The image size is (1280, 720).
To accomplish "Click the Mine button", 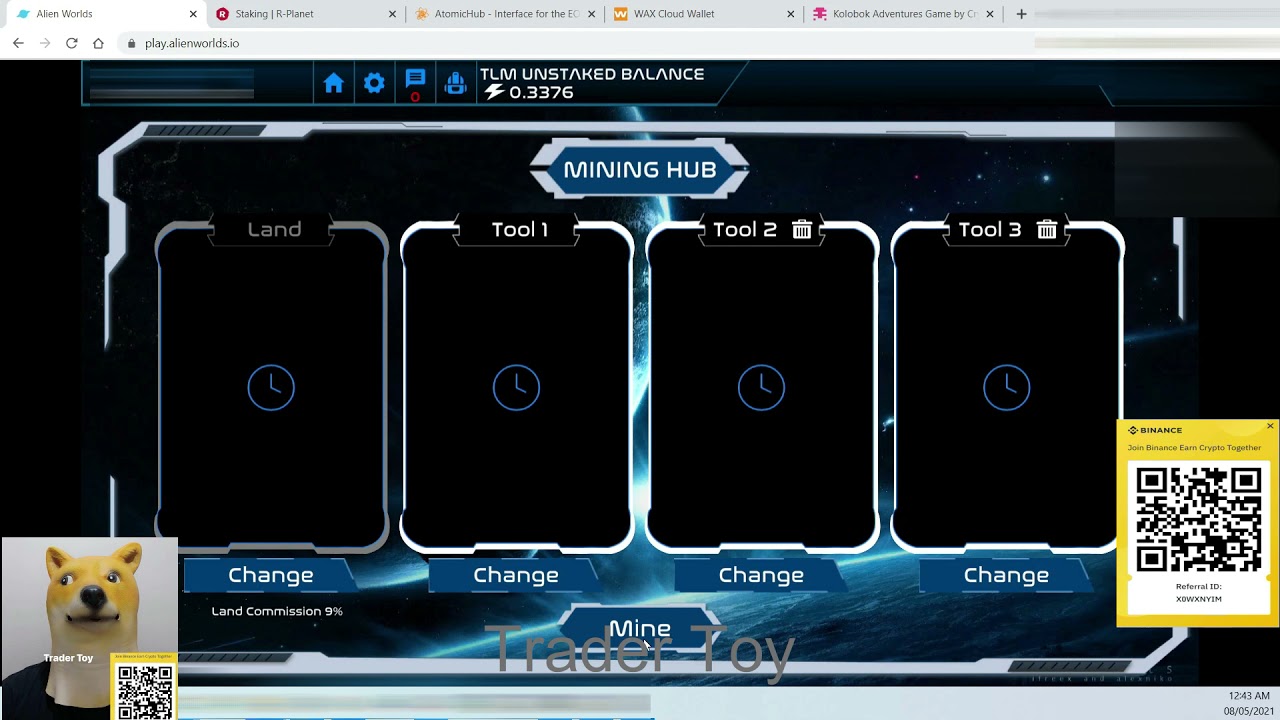I will pyautogui.click(x=640, y=629).
